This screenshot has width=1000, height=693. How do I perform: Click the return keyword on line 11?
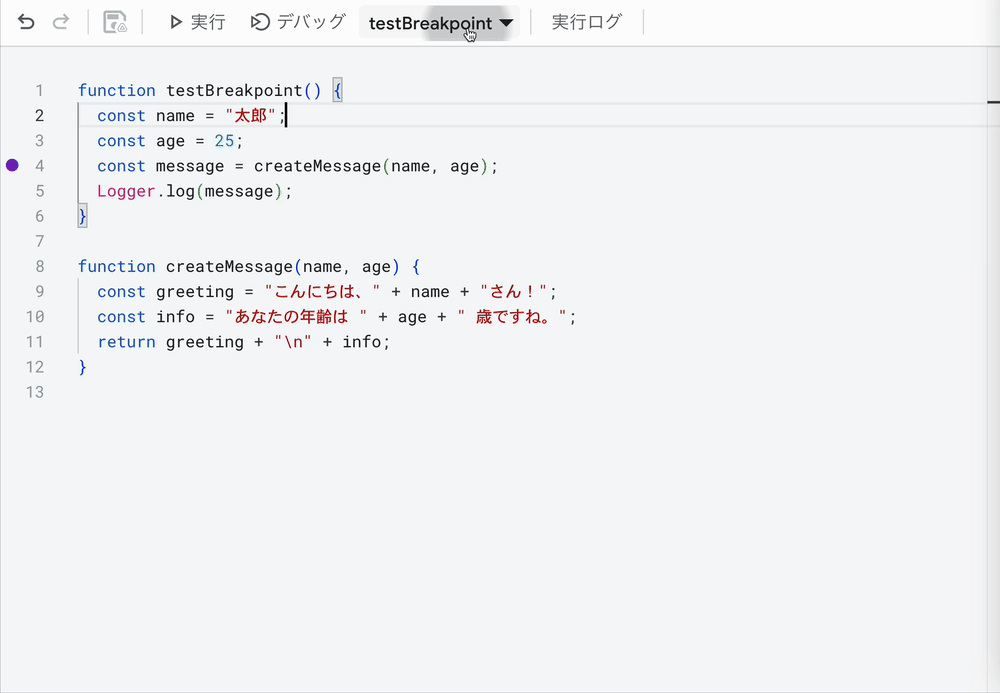[126, 342]
